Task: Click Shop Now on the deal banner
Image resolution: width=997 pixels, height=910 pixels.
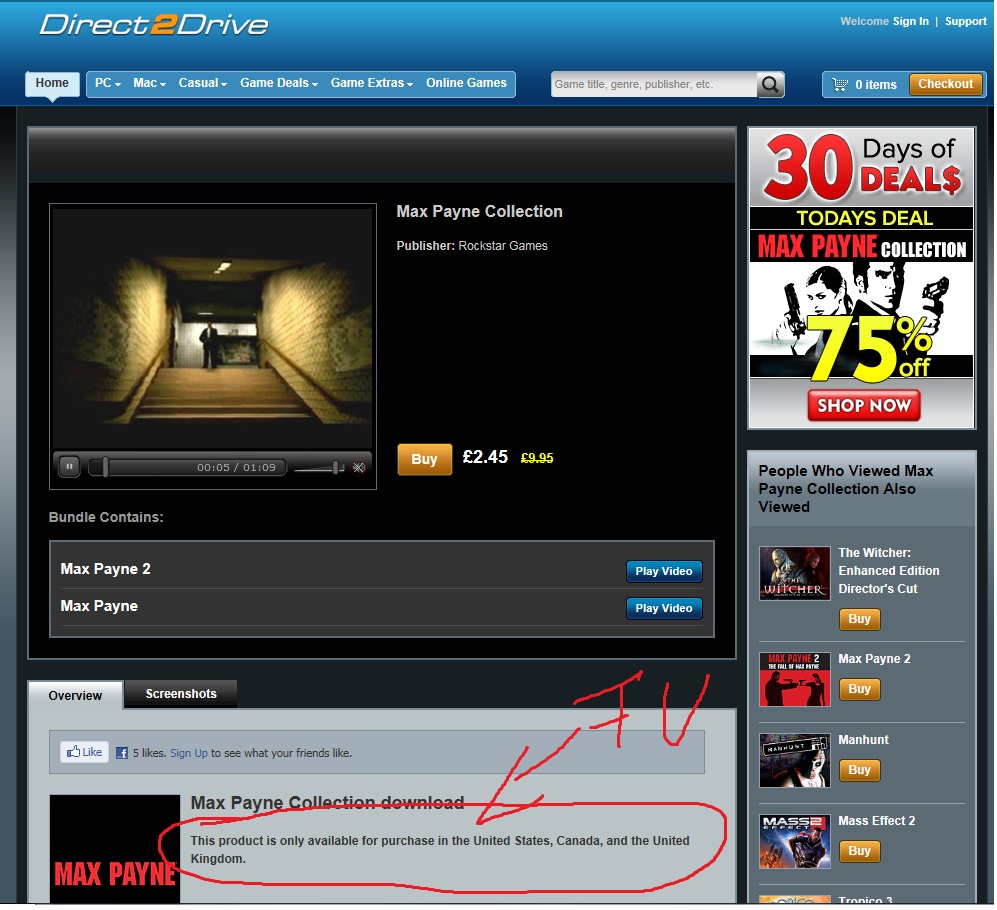Action: (x=863, y=405)
